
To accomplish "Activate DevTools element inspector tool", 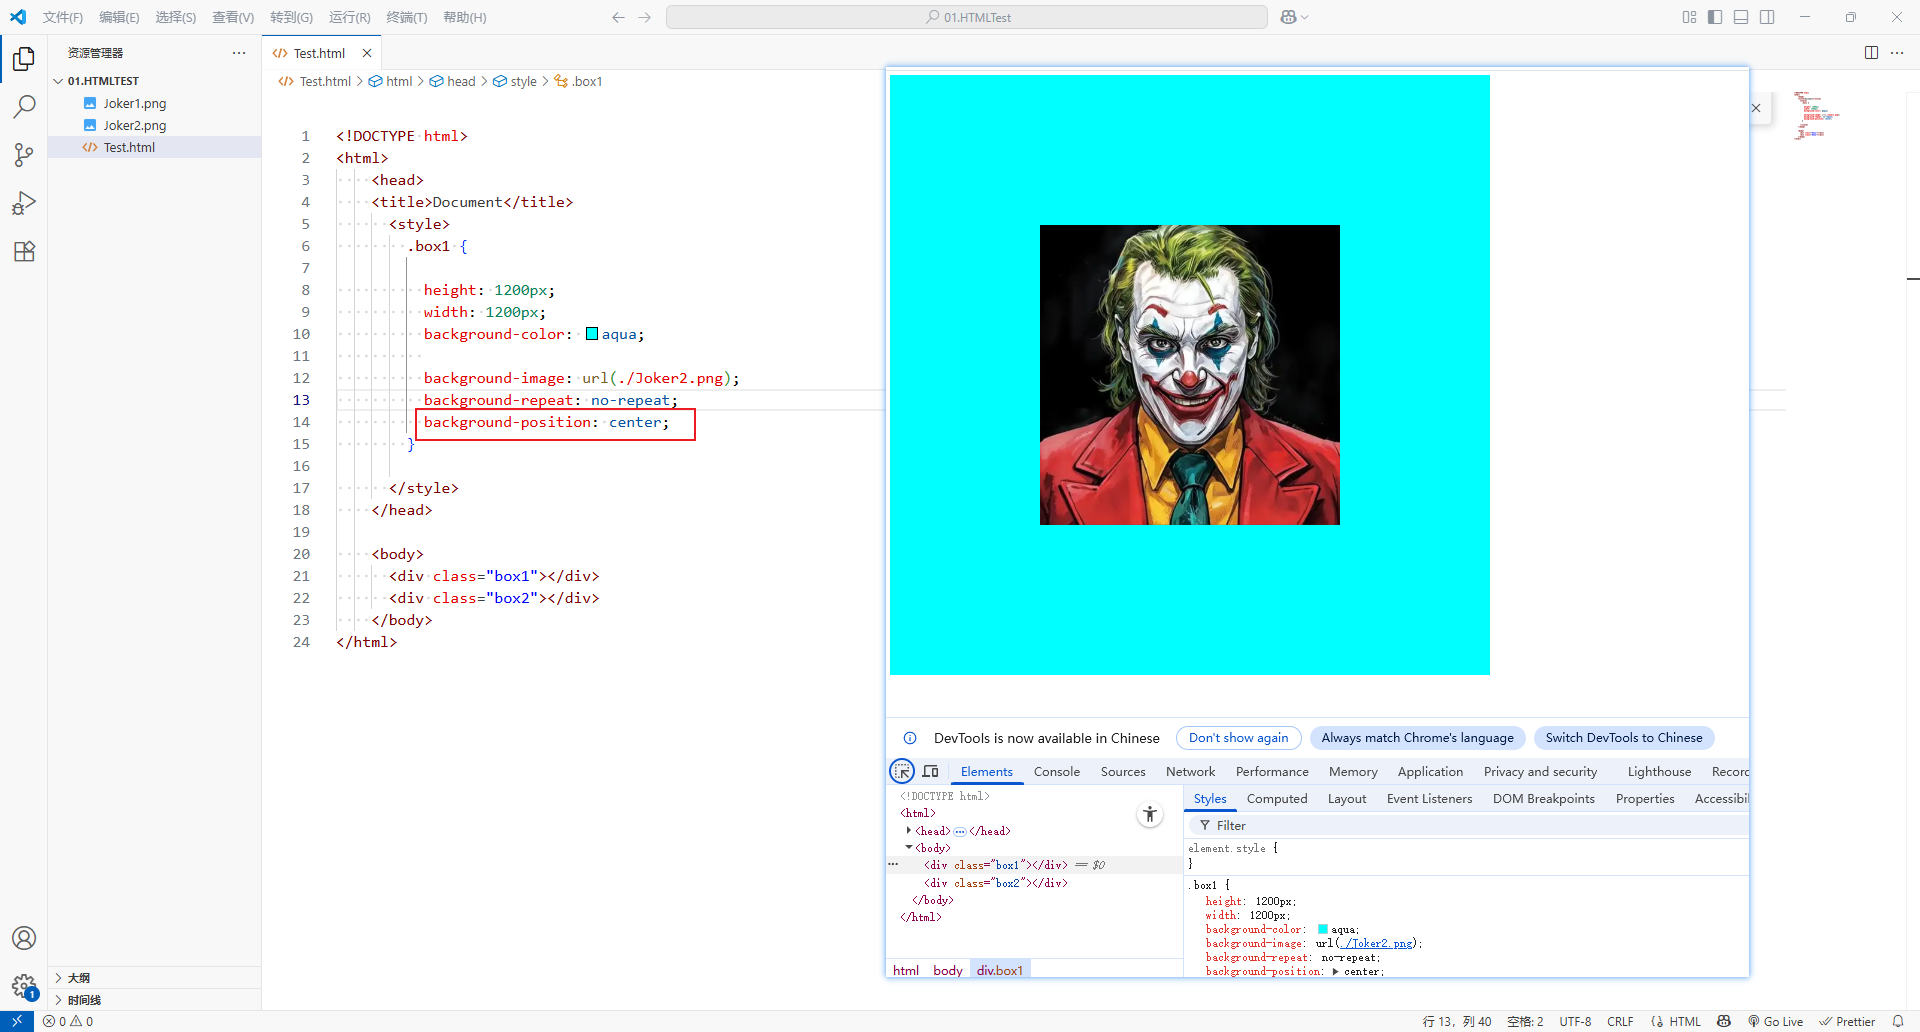I will (x=902, y=771).
